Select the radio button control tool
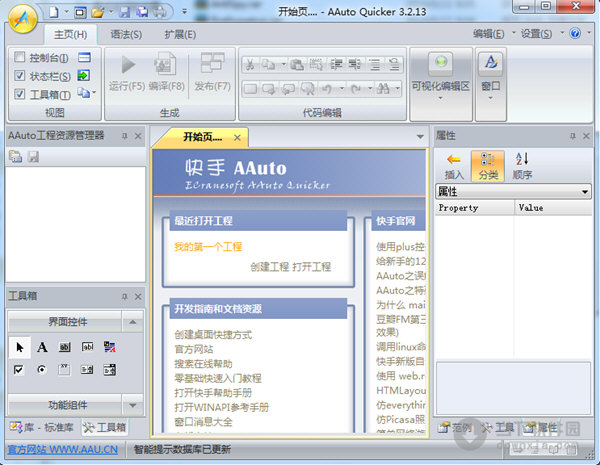Image resolution: width=600 pixels, height=465 pixels. click(41, 370)
